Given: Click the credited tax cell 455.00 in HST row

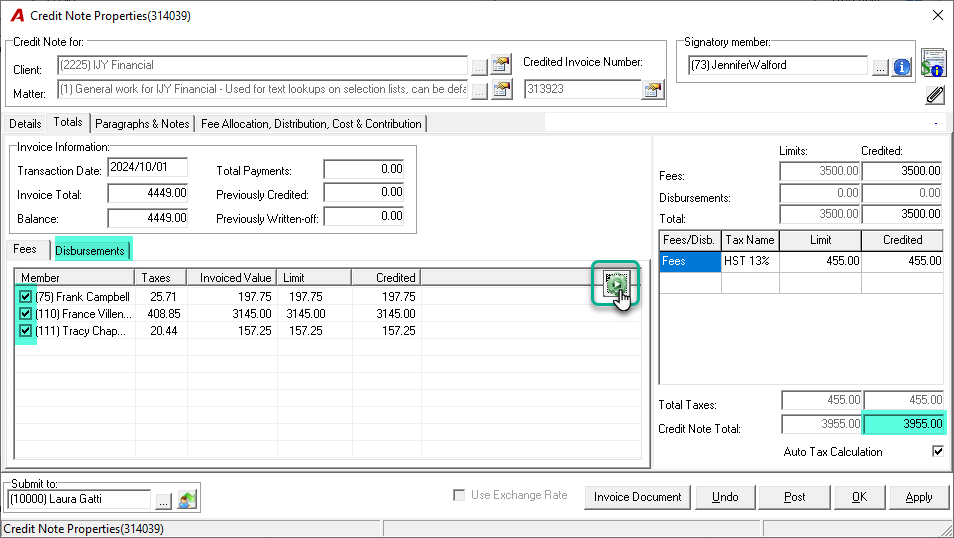Looking at the screenshot, I should tap(902, 261).
